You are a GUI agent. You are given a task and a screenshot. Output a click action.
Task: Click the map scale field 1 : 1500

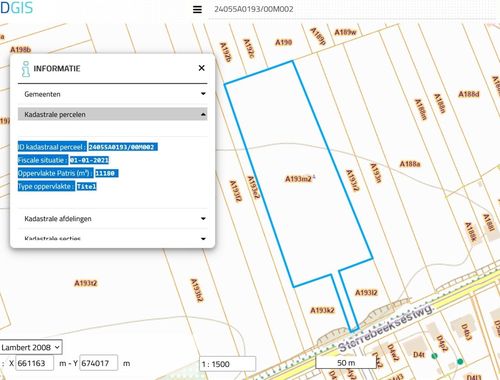point(228,364)
